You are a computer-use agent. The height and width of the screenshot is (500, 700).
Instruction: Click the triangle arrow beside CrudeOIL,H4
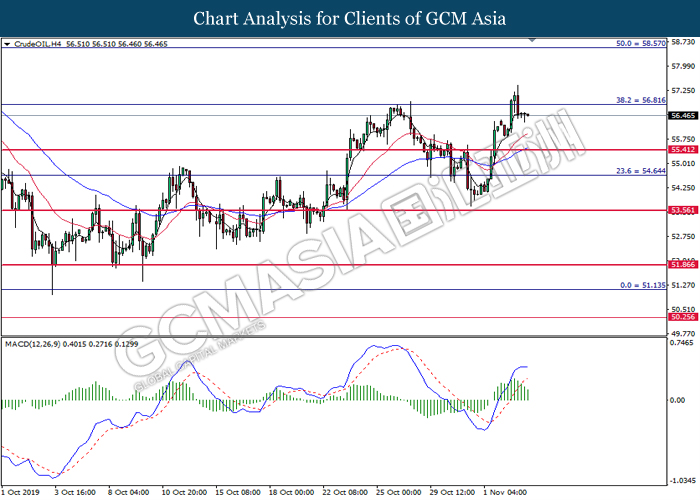click(x=8, y=45)
